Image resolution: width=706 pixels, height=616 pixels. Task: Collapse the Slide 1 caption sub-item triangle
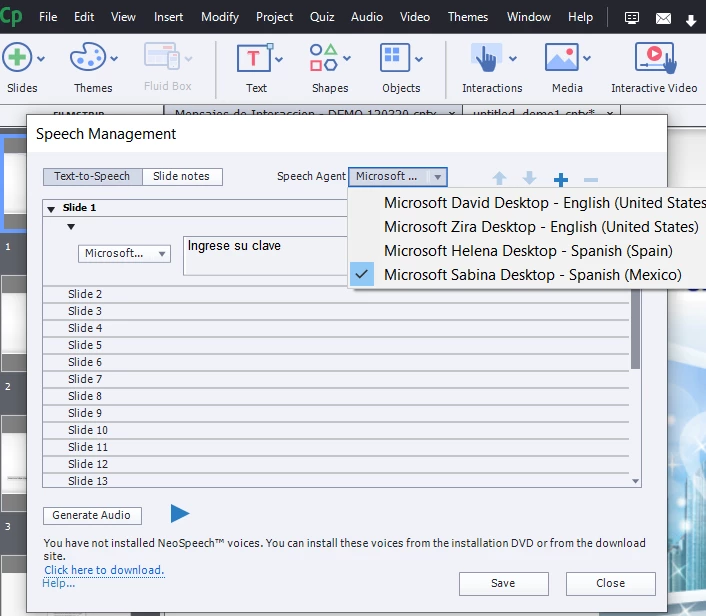[71, 226]
